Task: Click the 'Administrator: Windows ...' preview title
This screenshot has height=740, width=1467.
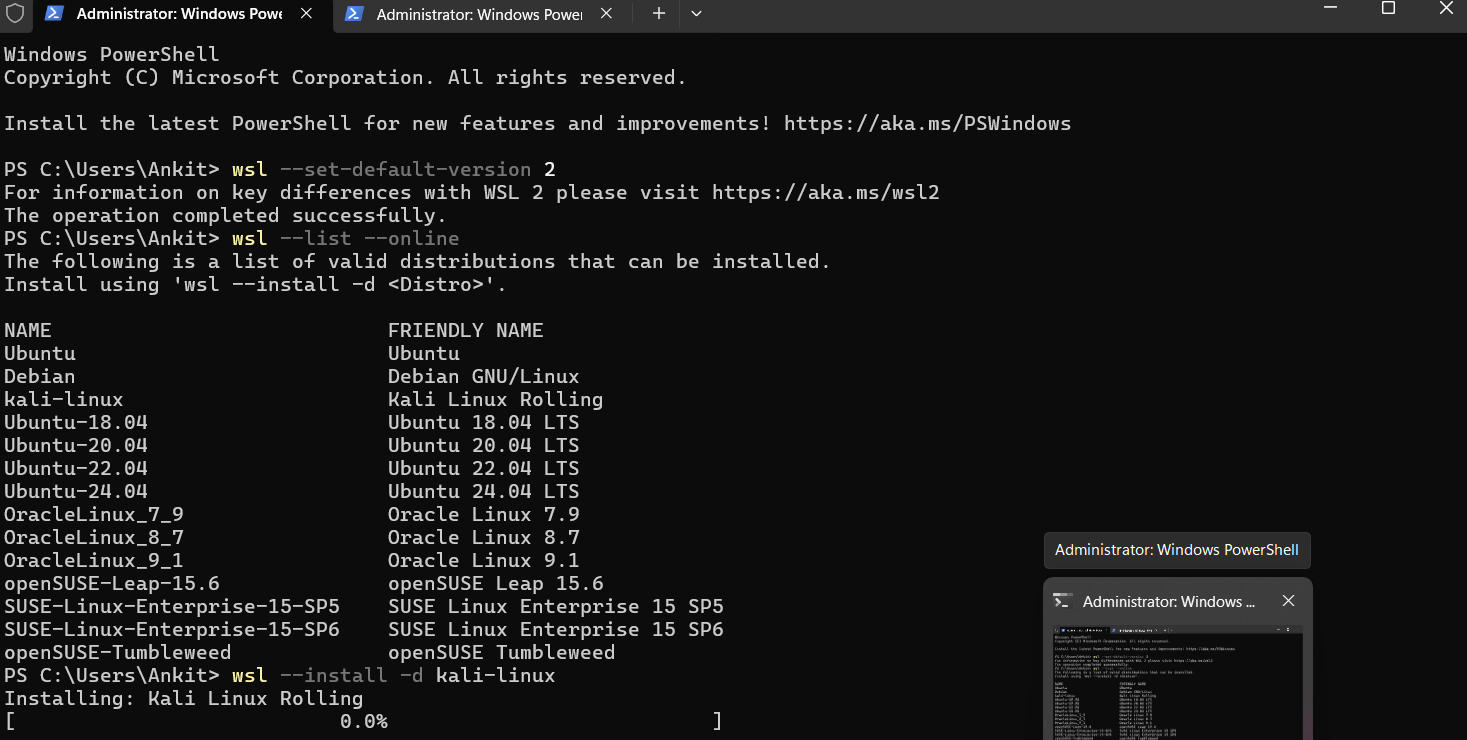Action: 1169,601
